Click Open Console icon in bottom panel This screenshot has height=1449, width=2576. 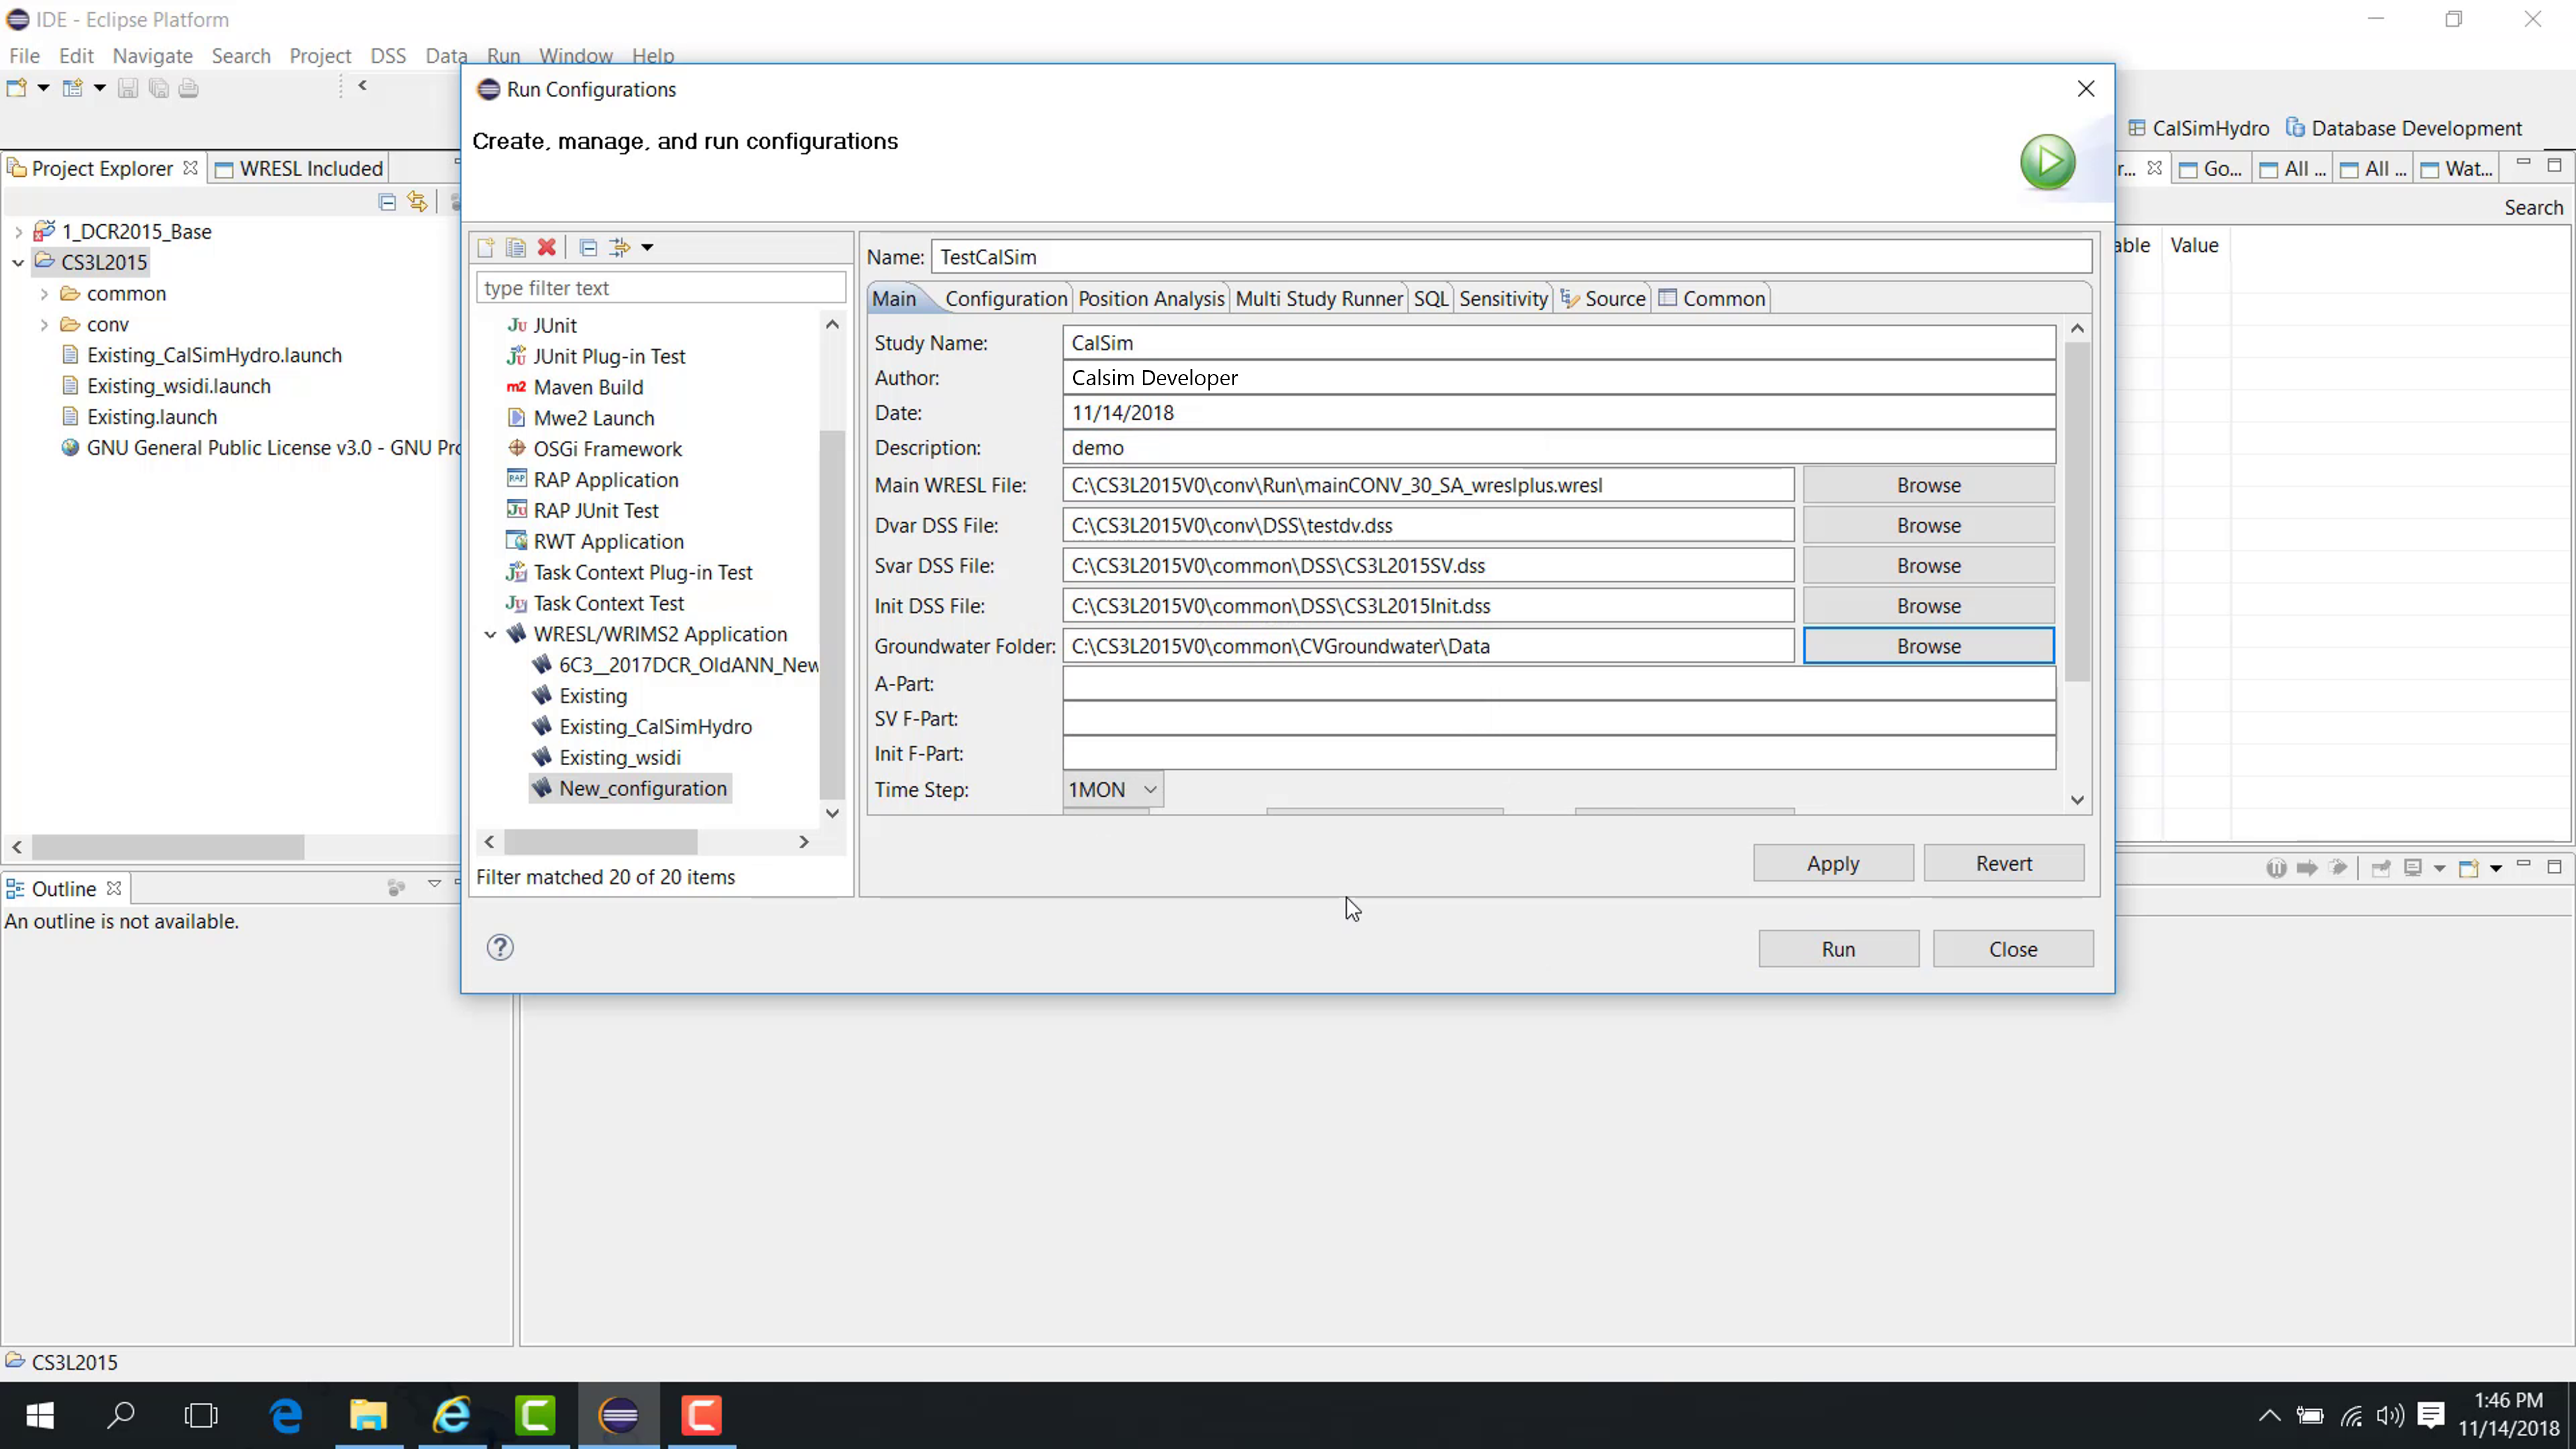[x=2469, y=868]
